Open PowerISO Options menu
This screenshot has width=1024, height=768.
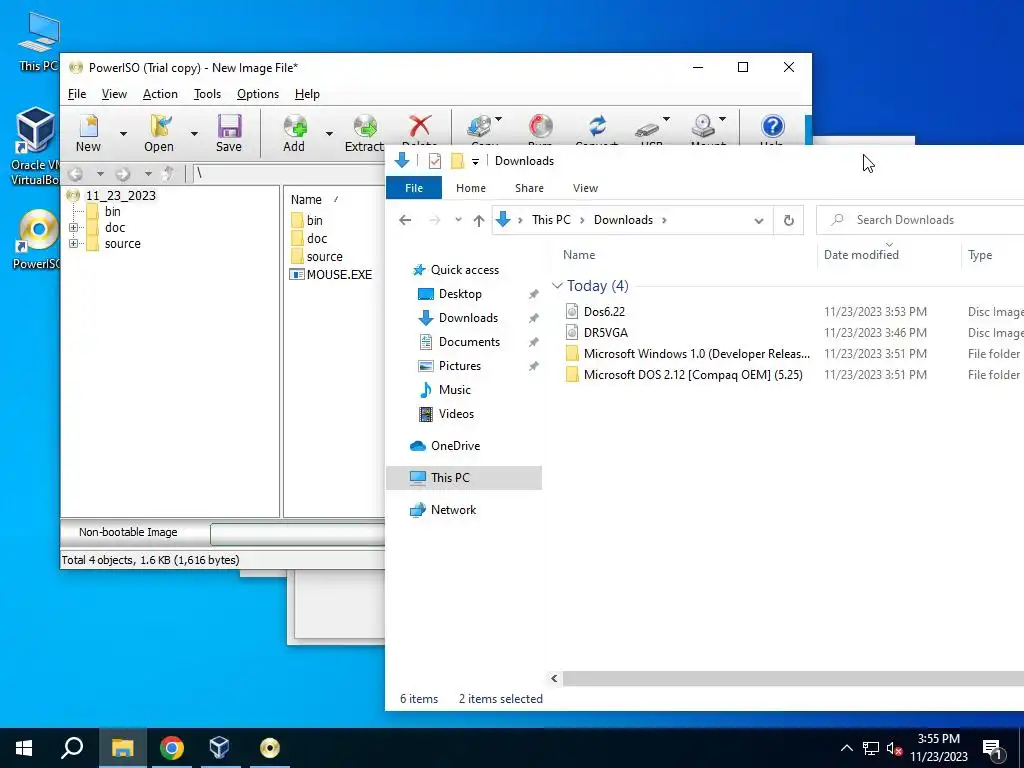(x=258, y=94)
